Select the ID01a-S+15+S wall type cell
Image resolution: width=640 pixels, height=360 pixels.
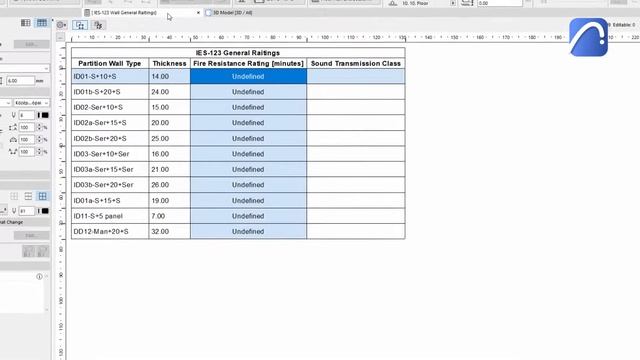click(110, 200)
